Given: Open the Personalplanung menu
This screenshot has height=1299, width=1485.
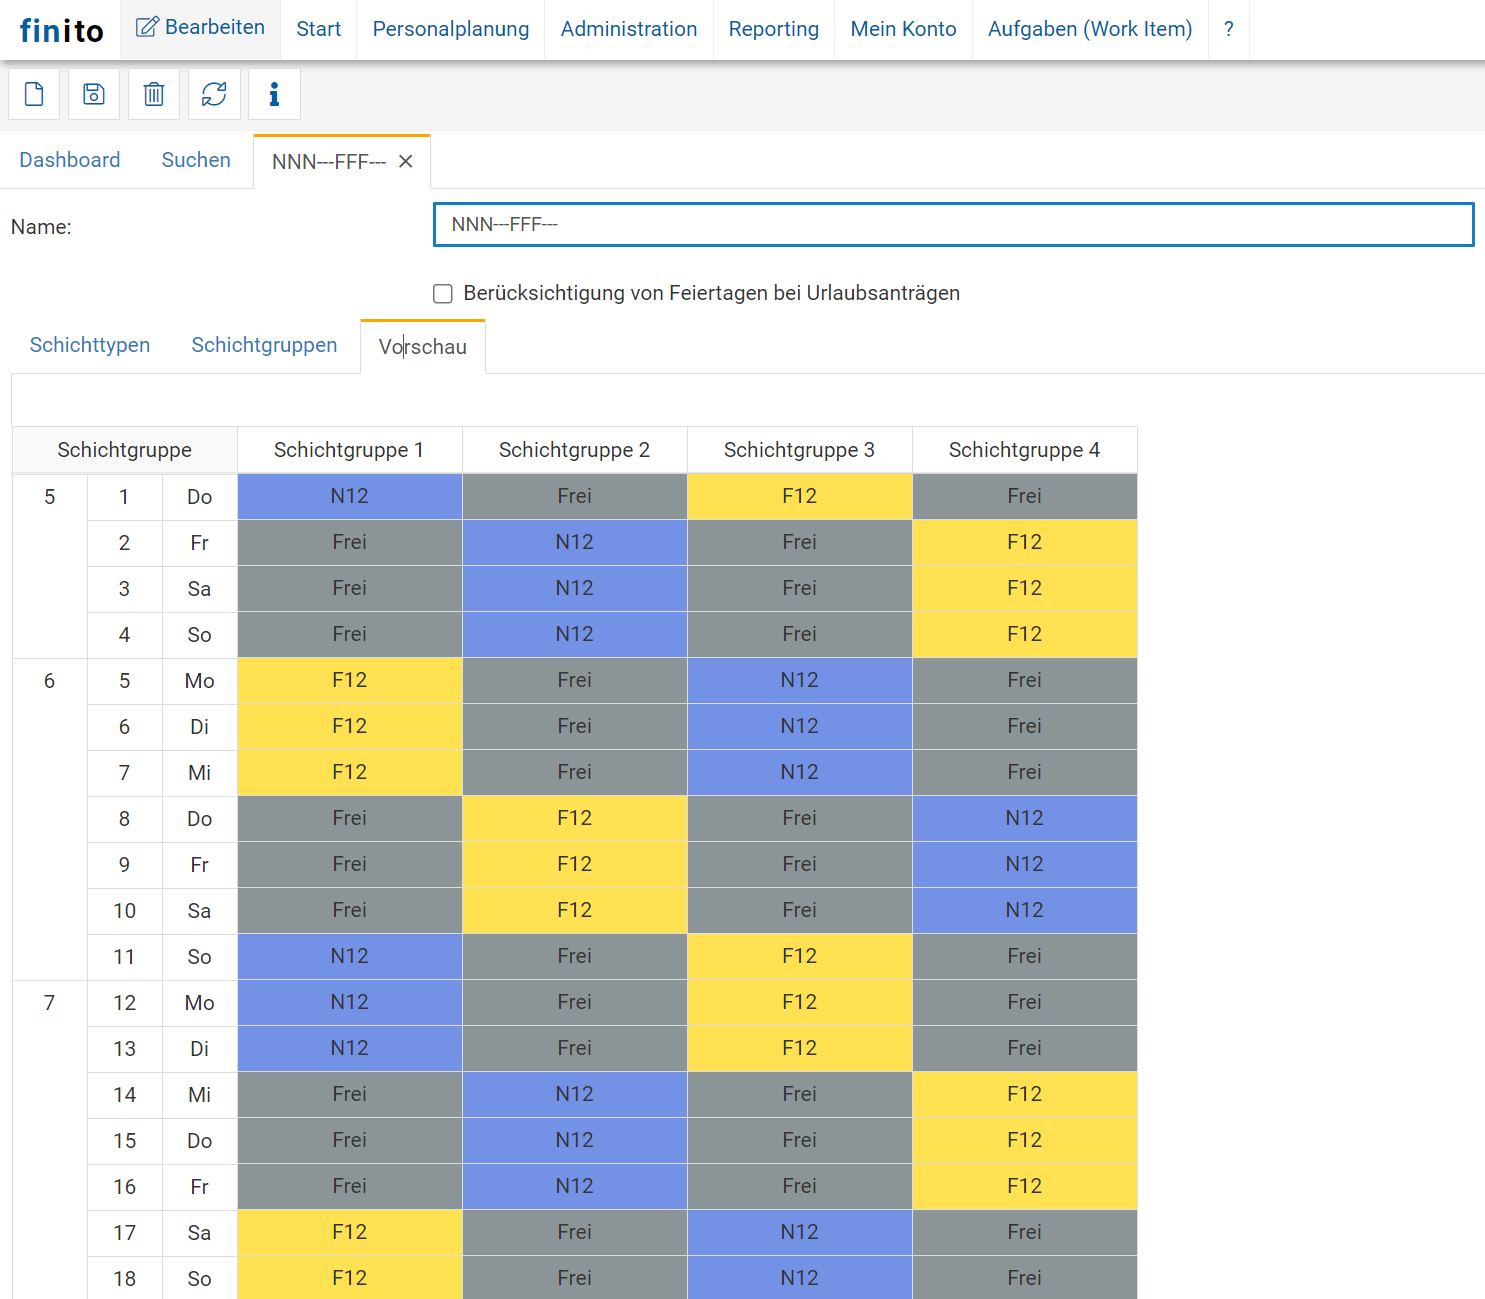Looking at the screenshot, I should coord(450,30).
